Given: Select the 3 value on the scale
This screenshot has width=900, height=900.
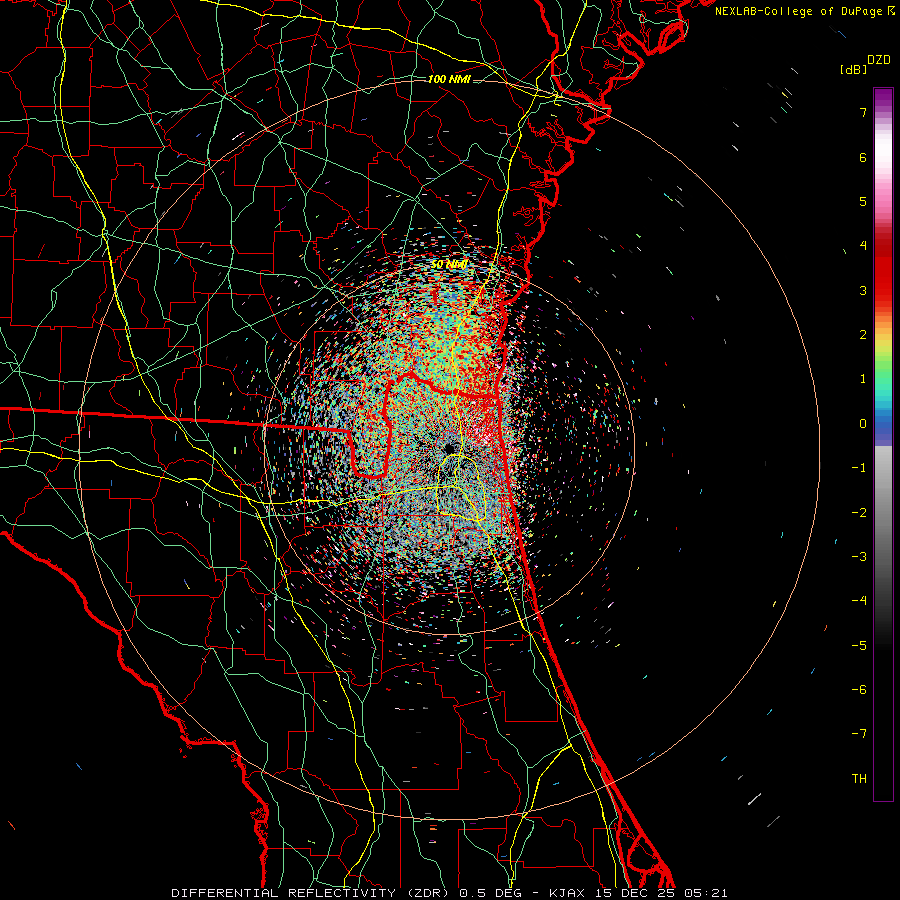Looking at the screenshot, I should (863, 290).
